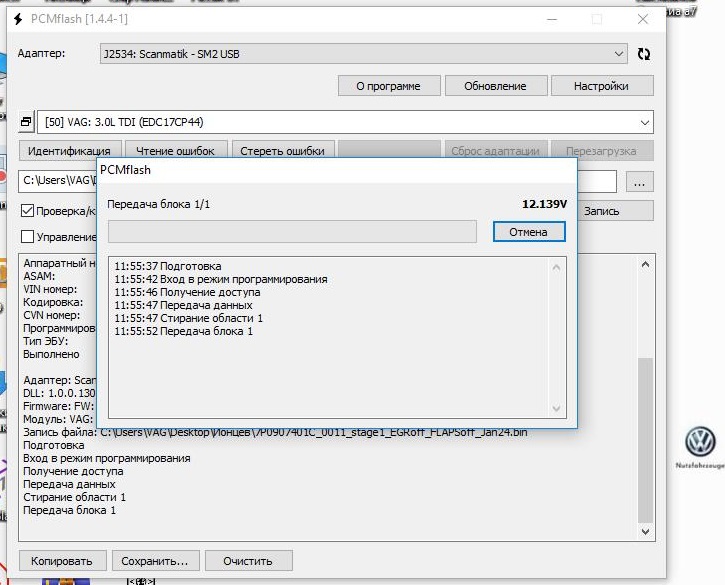Click the Копировать button
This screenshot has width=725, height=585.
62,561
